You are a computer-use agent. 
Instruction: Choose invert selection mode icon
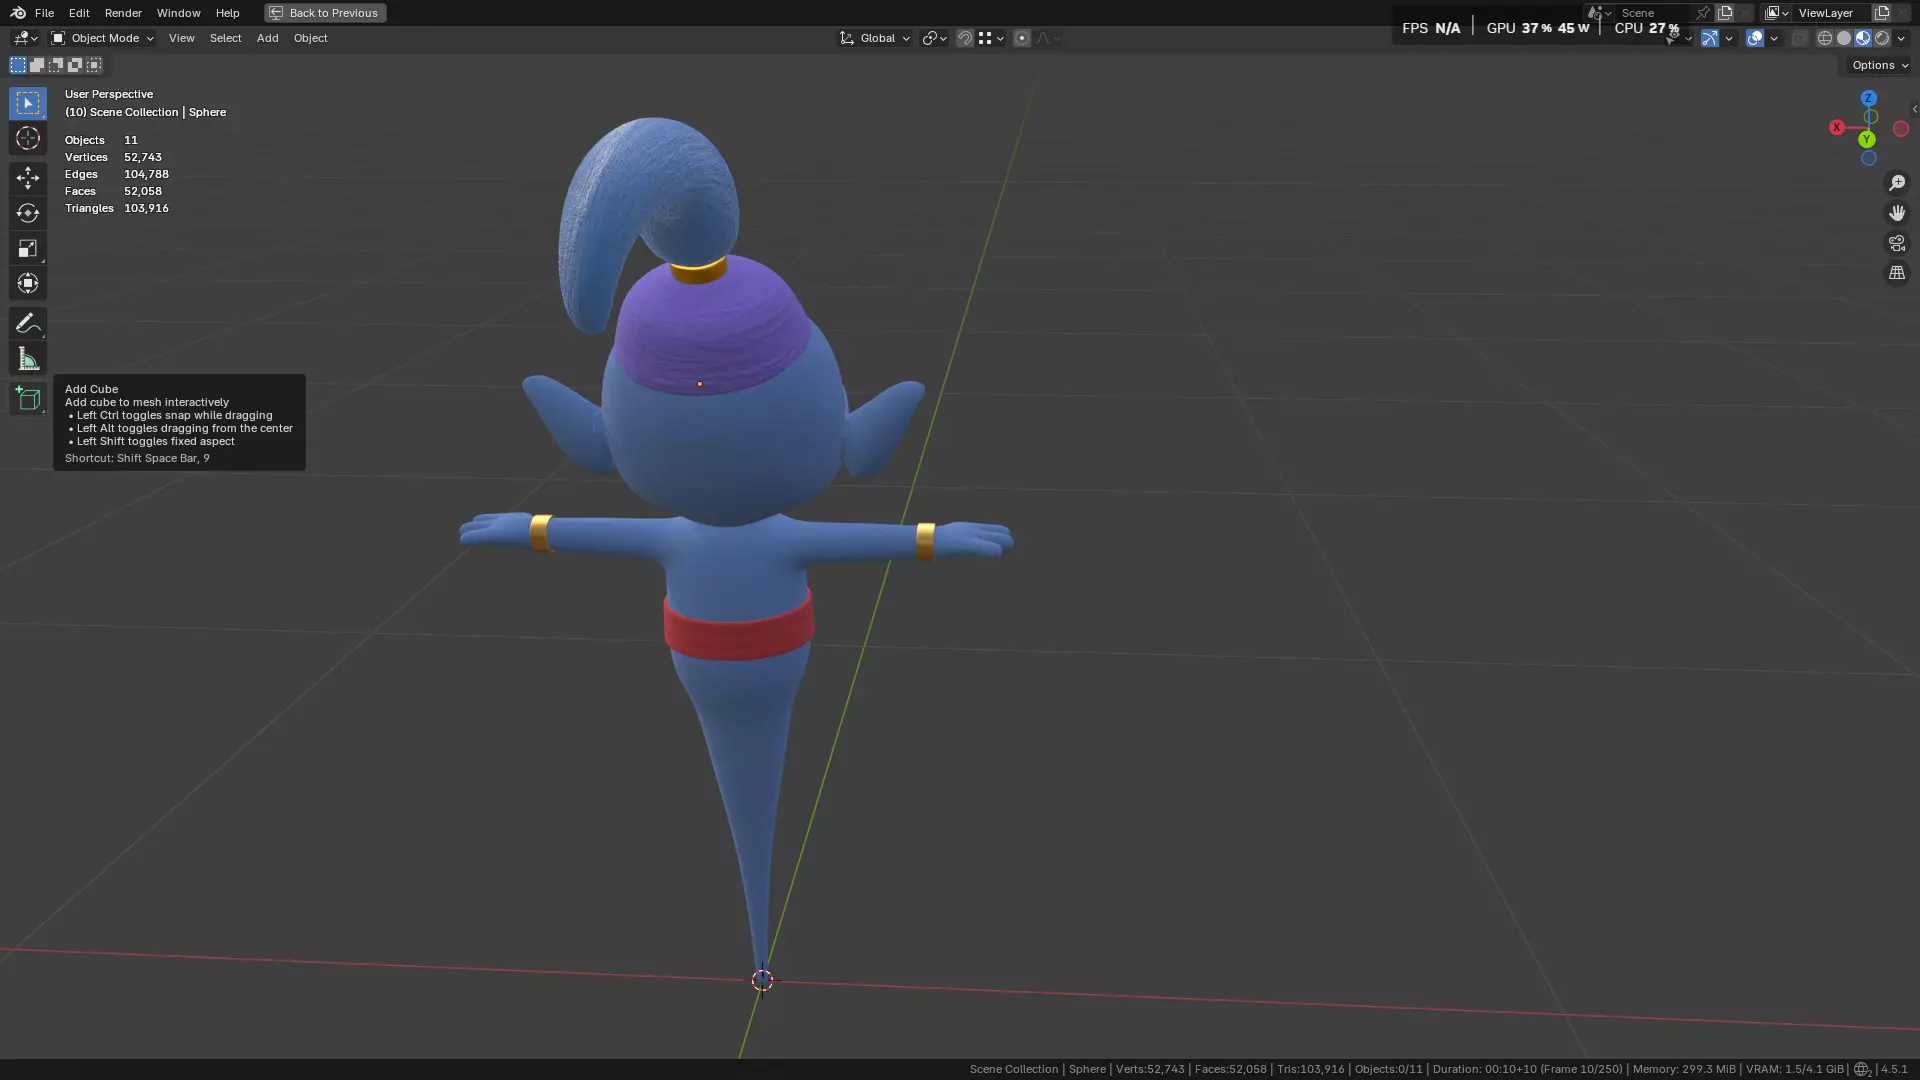[x=75, y=65]
